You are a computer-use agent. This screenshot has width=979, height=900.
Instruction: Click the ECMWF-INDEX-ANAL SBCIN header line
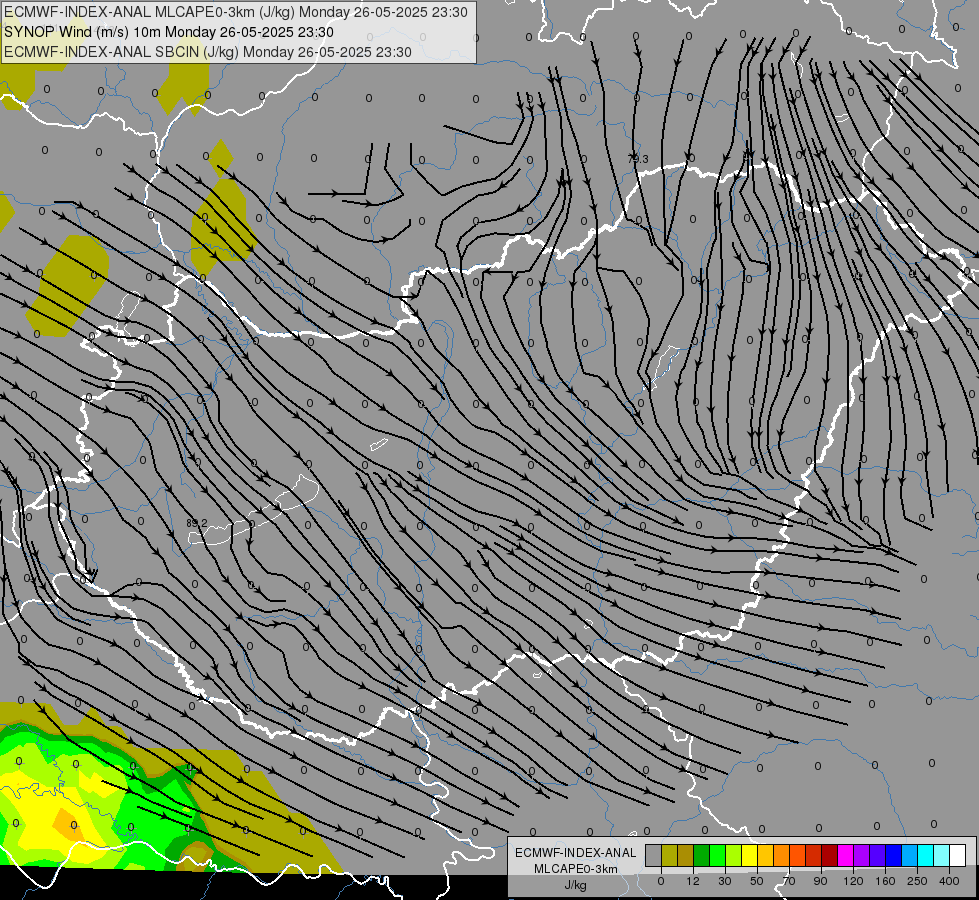[208, 52]
